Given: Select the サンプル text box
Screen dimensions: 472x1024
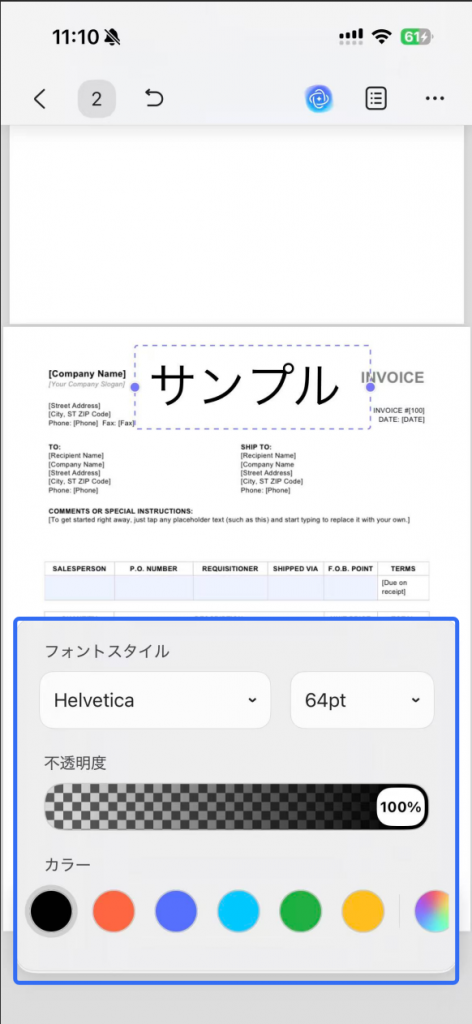Looking at the screenshot, I should point(253,387).
